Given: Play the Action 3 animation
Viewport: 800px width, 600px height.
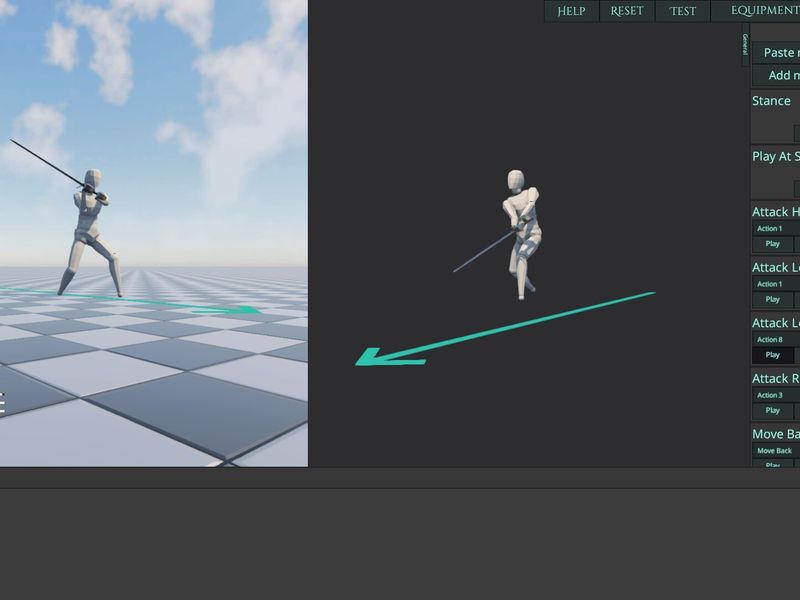Looking at the screenshot, I should pyautogui.click(x=772, y=410).
